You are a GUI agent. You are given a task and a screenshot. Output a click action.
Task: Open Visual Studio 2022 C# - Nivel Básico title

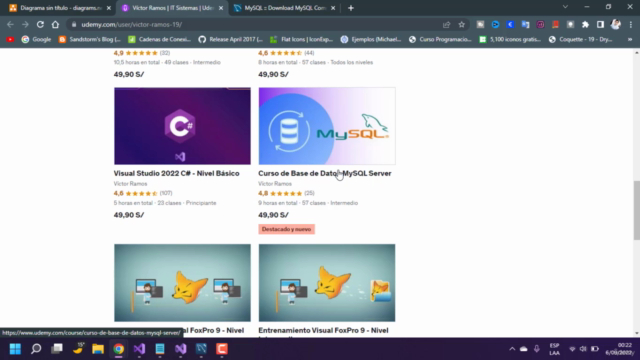(176, 173)
